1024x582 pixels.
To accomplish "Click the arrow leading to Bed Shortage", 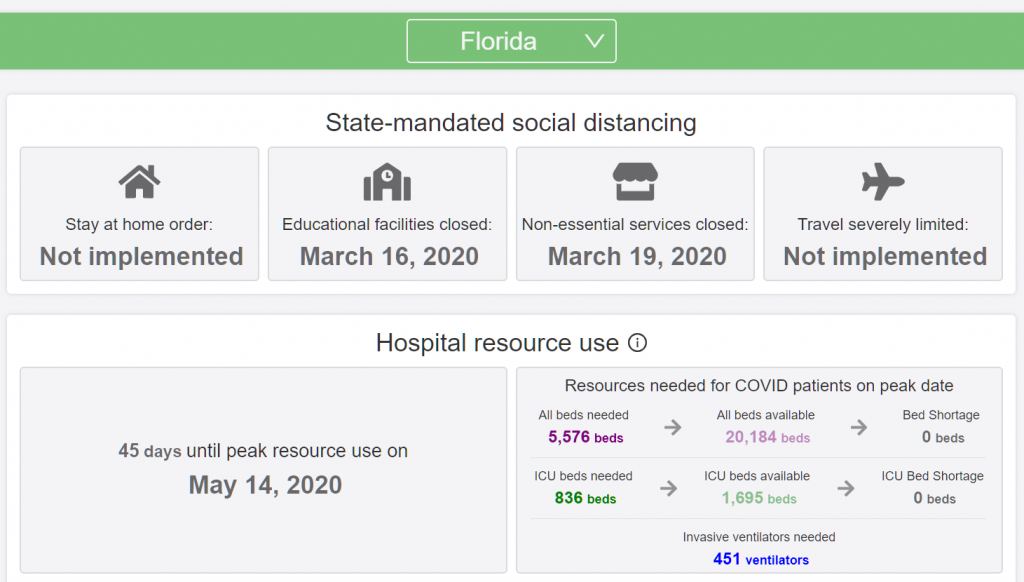I will pyautogui.click(x=858, y=430).
